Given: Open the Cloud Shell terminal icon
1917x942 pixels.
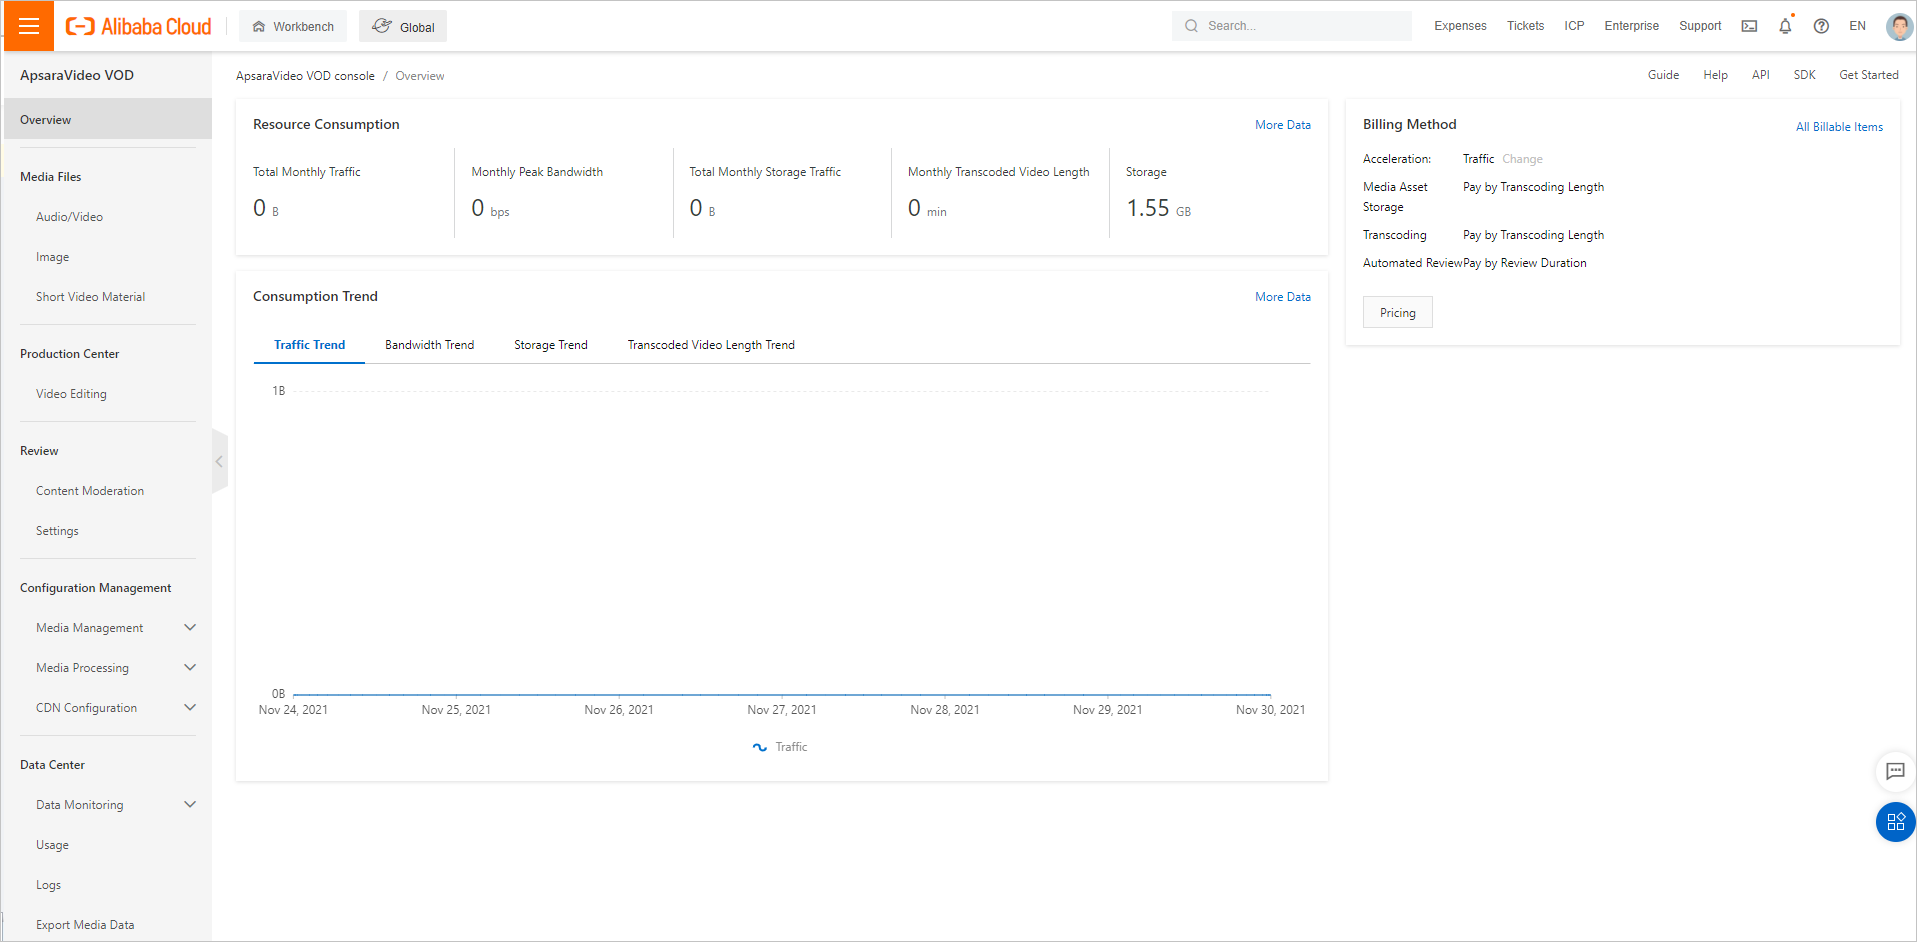Looking at the screenshot, I should pyautogui.click(x=1749, y=26).
